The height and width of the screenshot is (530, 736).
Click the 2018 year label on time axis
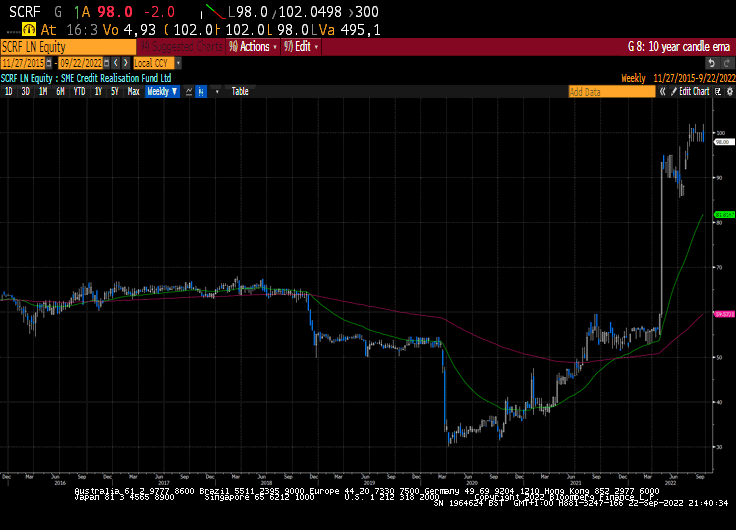coord(266,483)
